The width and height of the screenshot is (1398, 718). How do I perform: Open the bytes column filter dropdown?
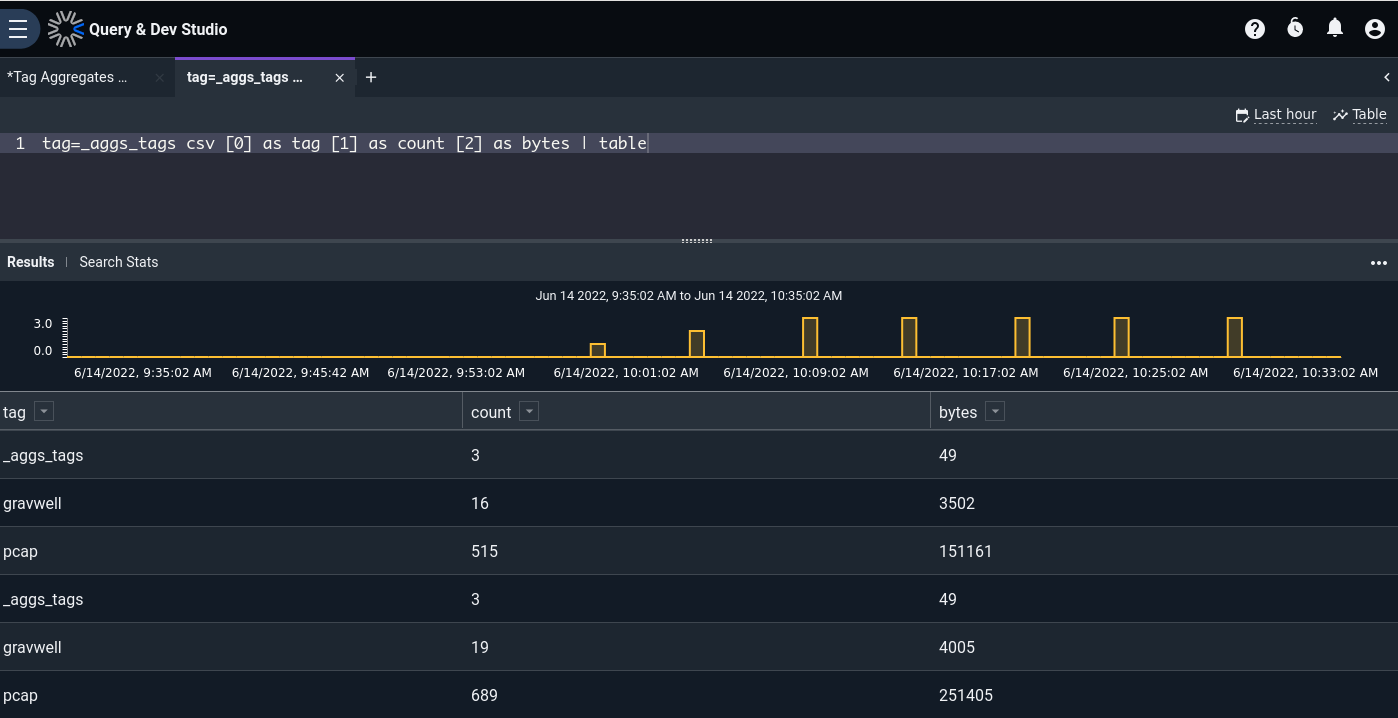(x=995, y=412)
